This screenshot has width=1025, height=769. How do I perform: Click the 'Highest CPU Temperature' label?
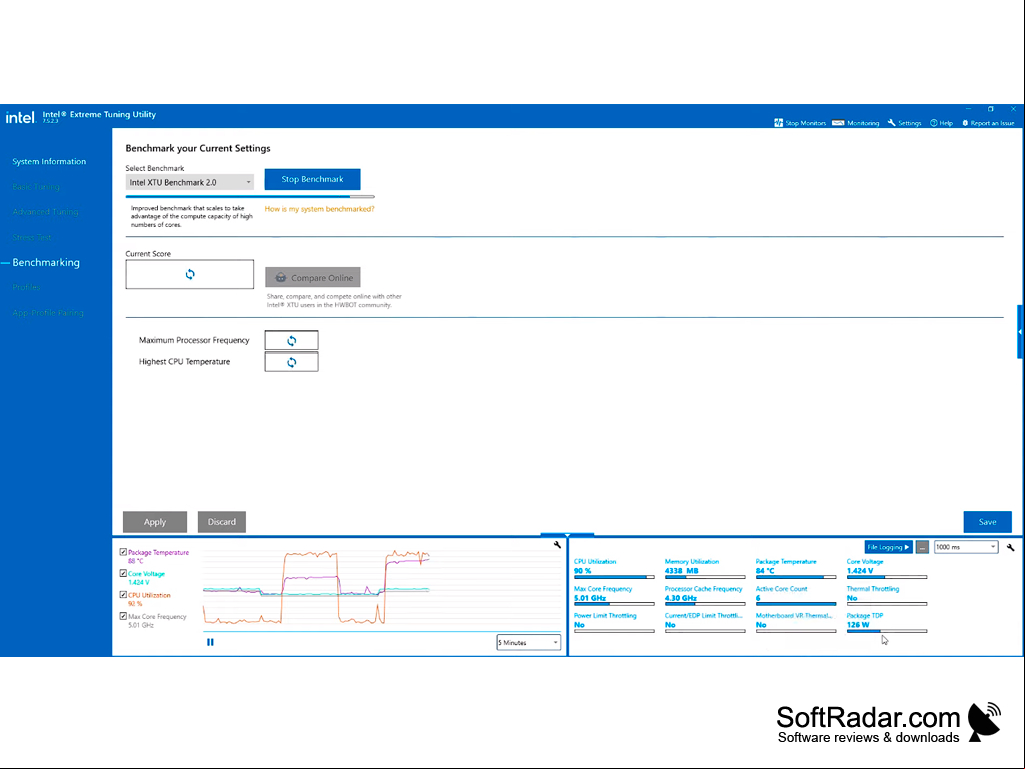(x=184, y=362)
